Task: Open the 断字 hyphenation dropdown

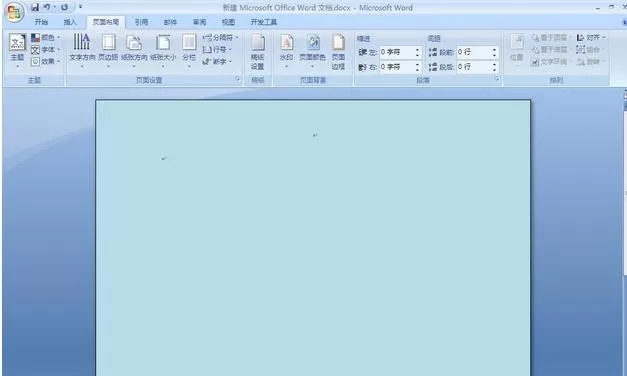Action: [218, 62]
